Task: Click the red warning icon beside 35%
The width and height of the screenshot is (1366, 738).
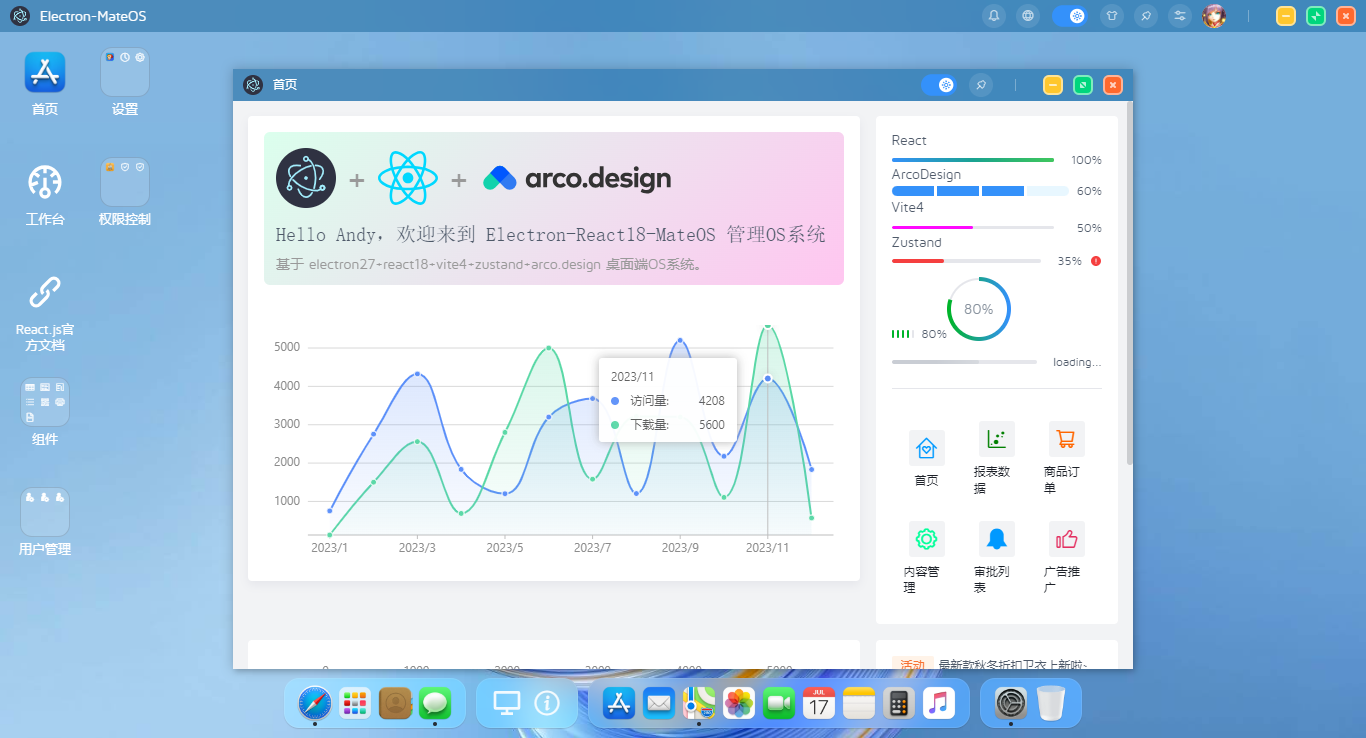Action: [x=1096, y=261]
